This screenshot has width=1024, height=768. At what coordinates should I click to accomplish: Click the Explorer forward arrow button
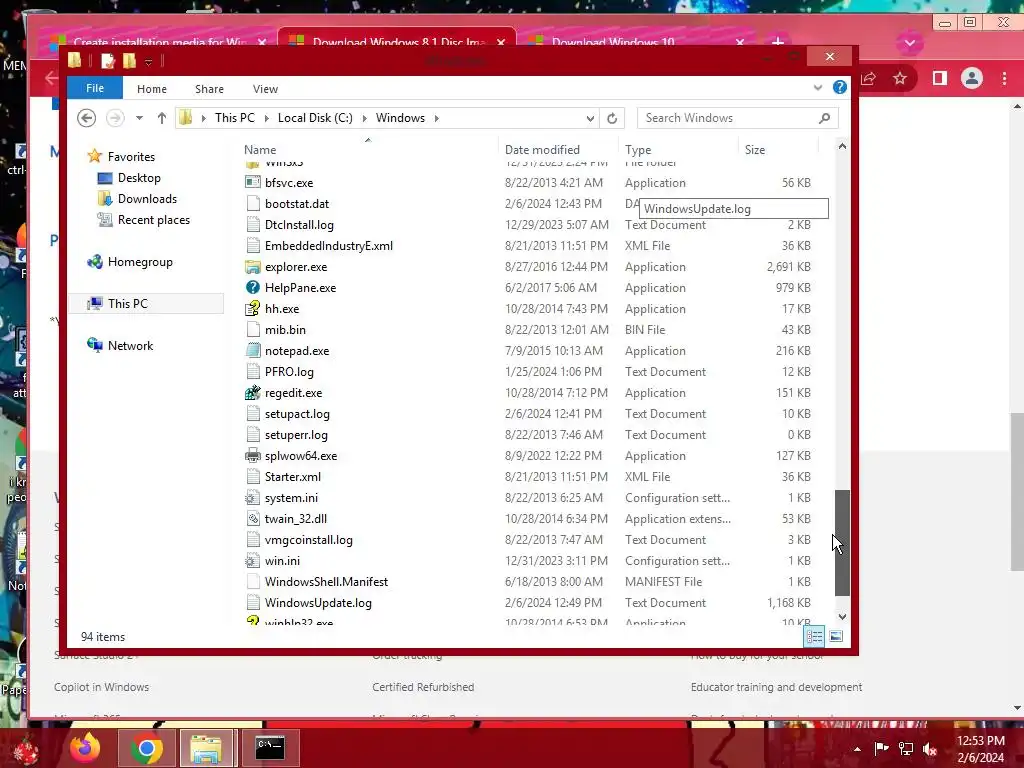(115, 118)
